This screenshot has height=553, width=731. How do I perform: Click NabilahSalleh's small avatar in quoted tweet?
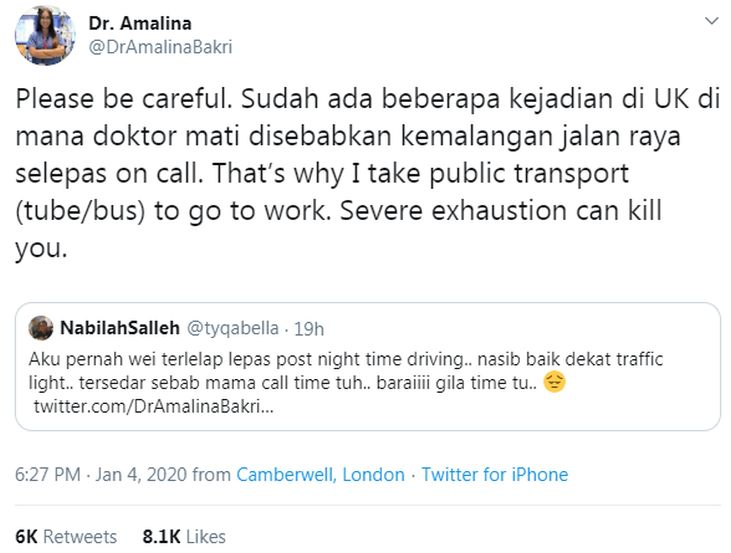[41, 327]
